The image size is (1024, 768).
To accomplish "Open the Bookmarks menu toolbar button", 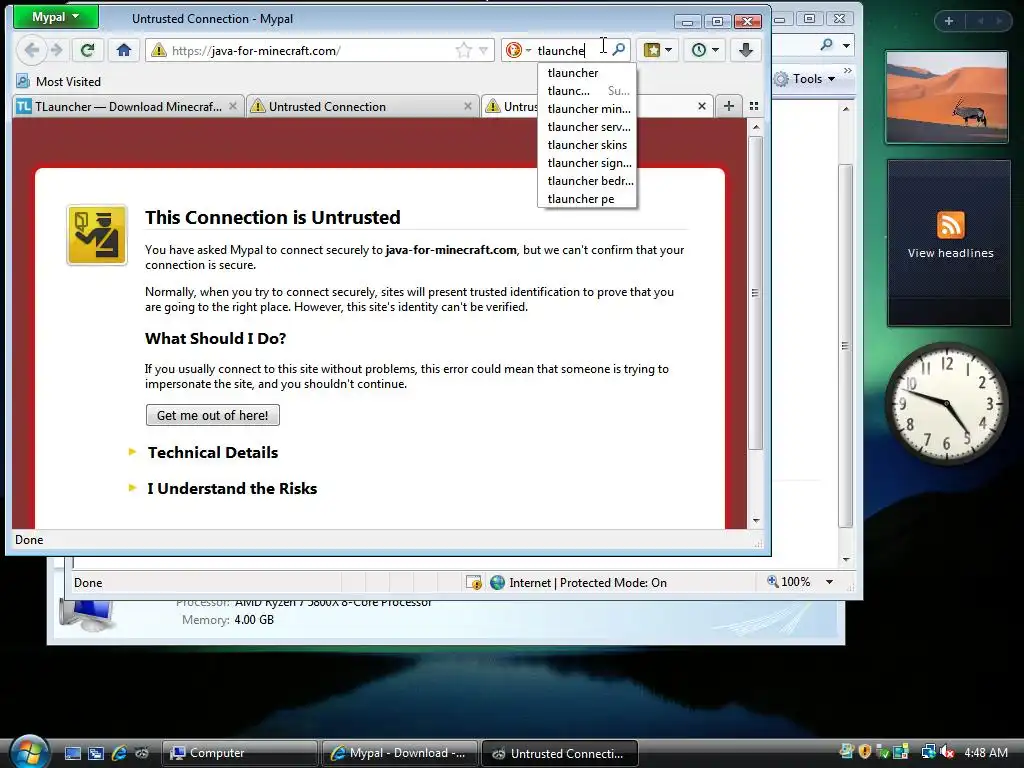I will [x=658, y=50].
